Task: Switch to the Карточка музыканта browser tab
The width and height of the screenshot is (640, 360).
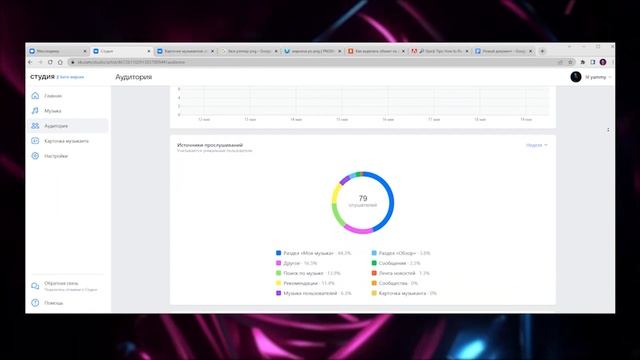Action: (184, 51)
